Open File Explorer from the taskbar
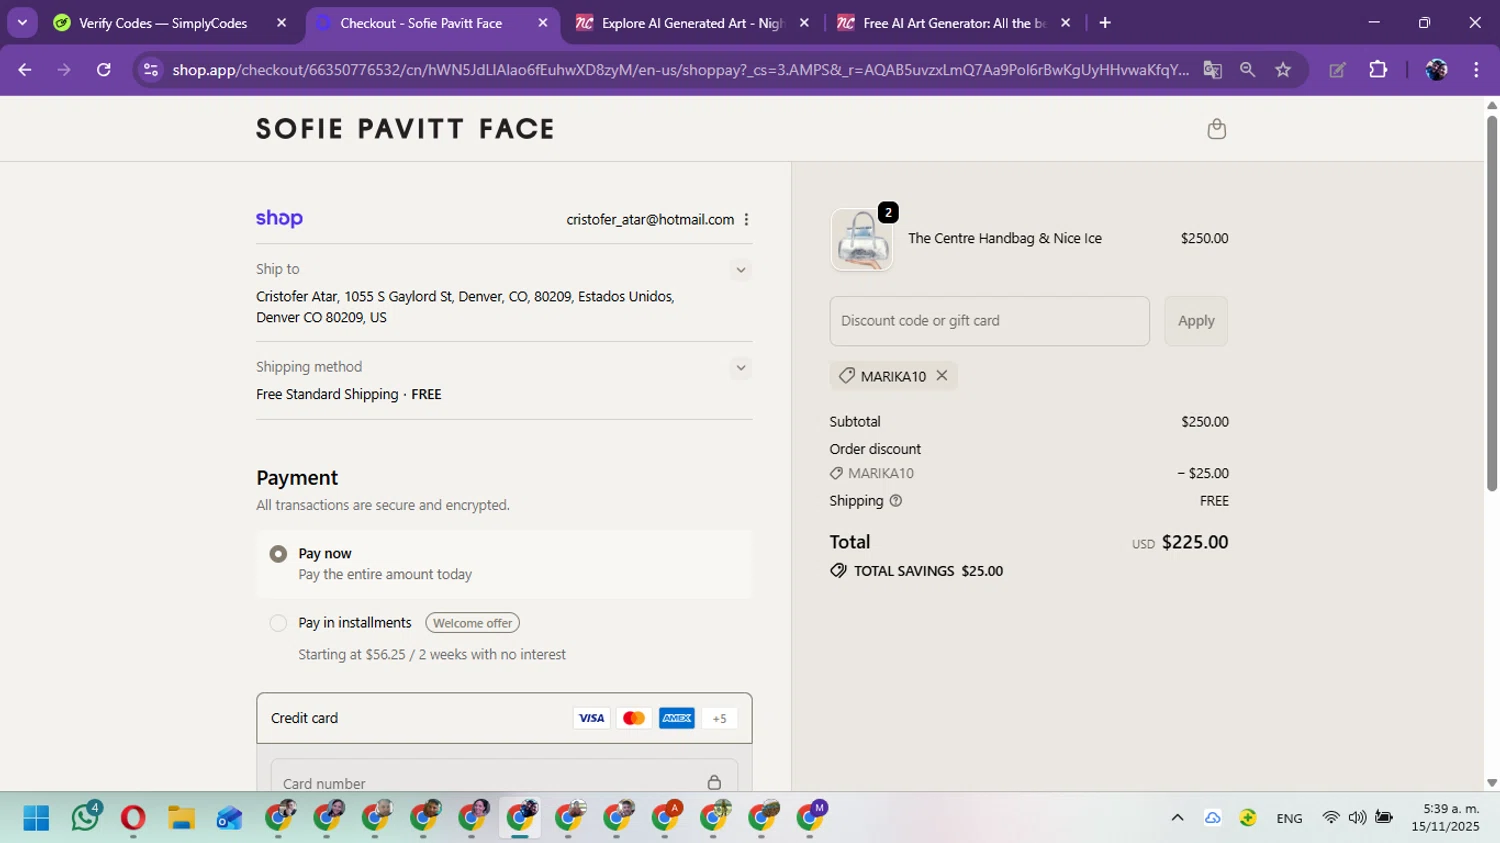 pos(181,818)
